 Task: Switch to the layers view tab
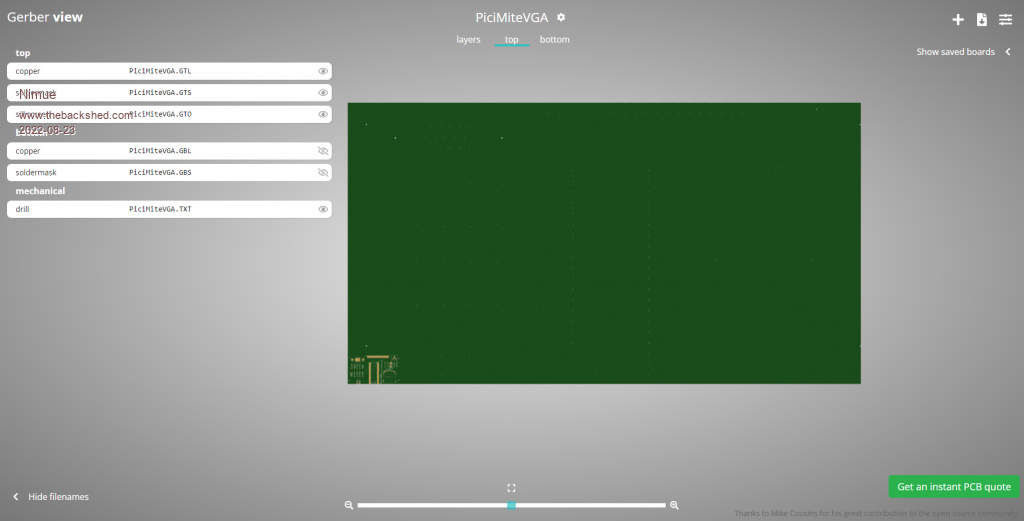point(468,40)
